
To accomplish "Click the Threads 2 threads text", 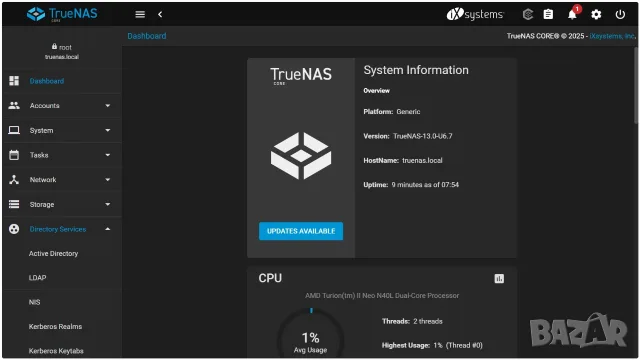I will click(412, 321).
